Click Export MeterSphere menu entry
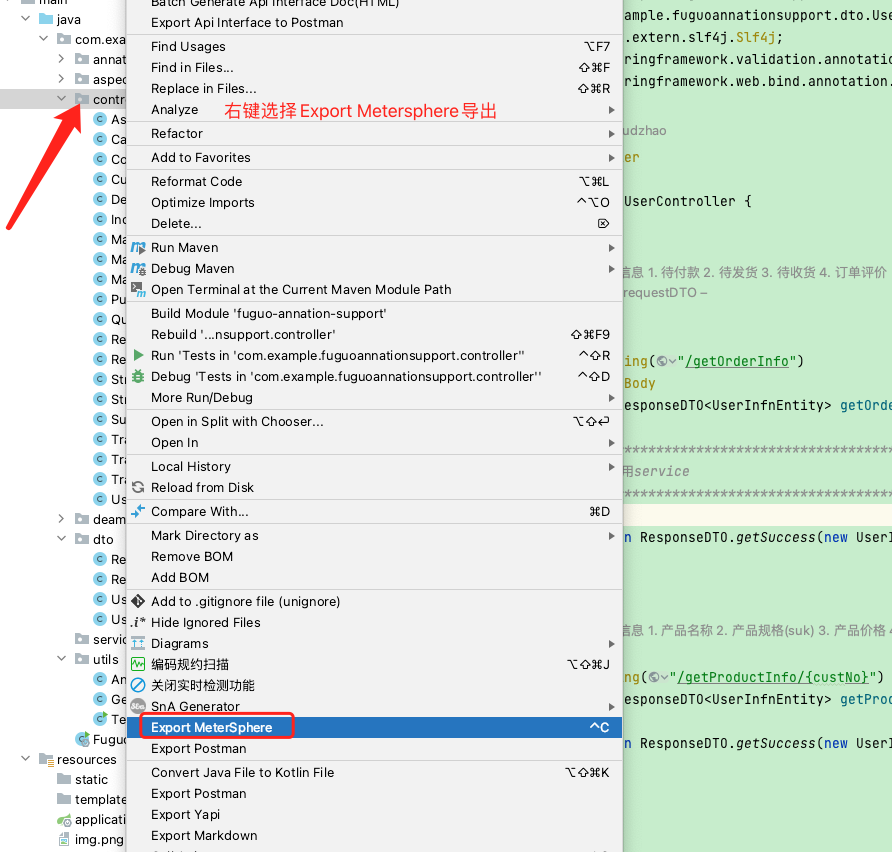Viewport: 892px width, 852px height. click(374, 727)
